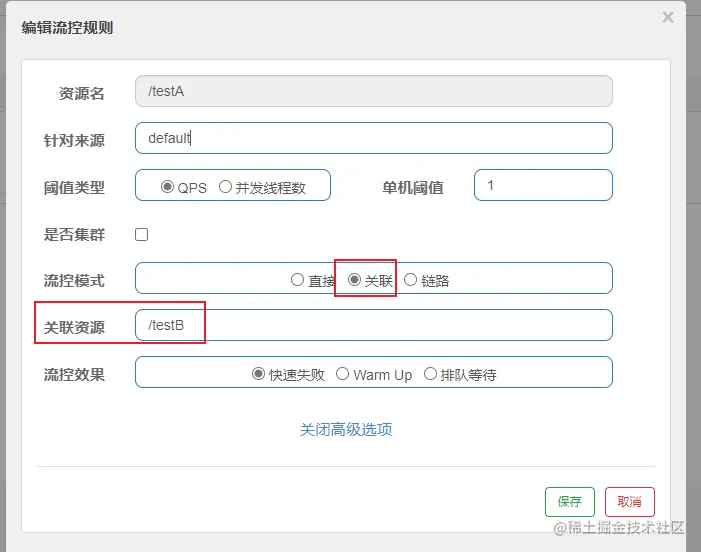Screen dimensions: 701x552
Task: Select the 并发线程数 radio option
Action: (225, 186)
